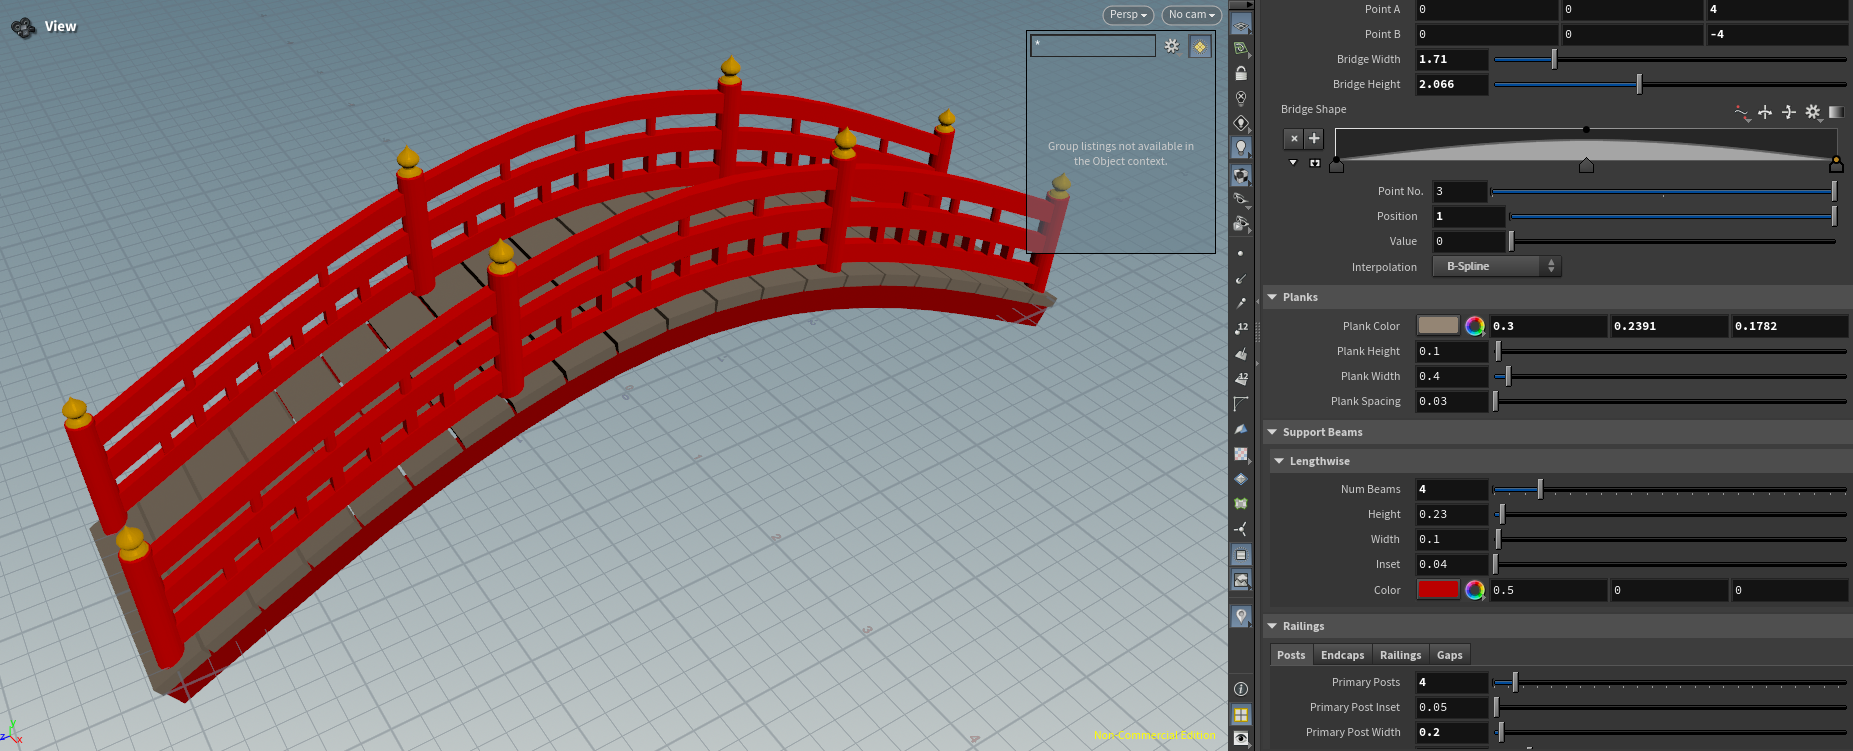Click the Lengthwise Color red swatch

[1438, 590]
